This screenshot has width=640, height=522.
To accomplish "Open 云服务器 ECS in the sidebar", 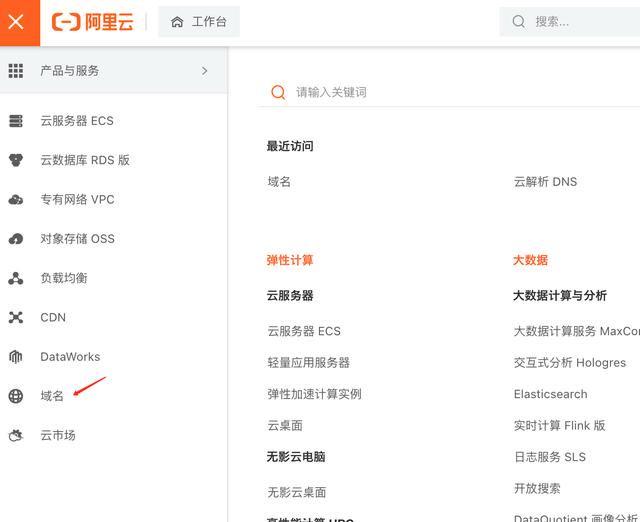I will 77,121.
